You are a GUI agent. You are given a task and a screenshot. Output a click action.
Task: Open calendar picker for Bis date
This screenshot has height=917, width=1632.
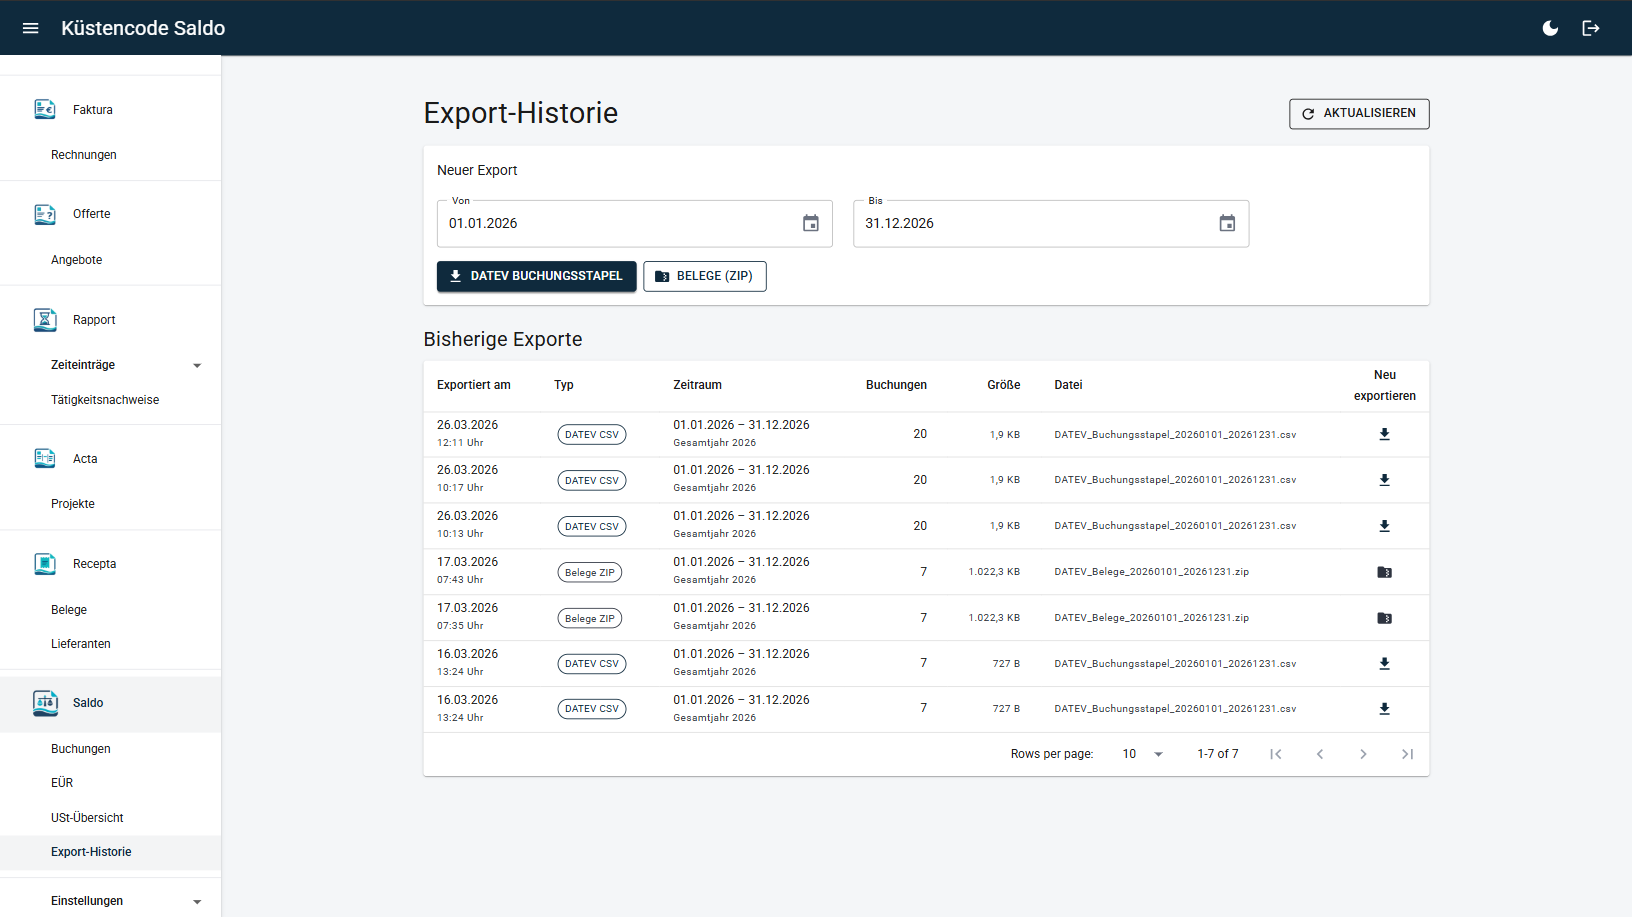point(1227,223)
